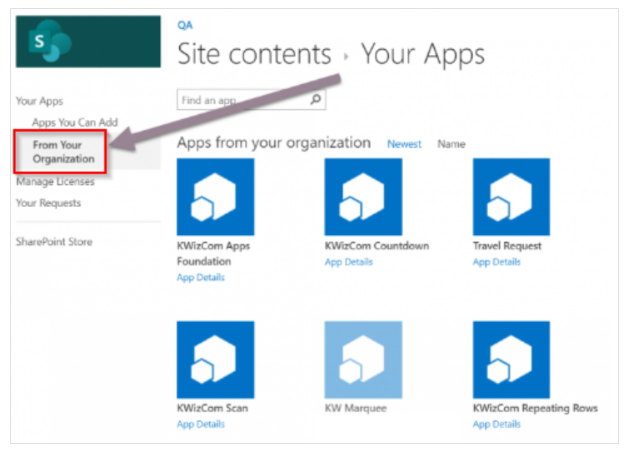
Task: Click the KWizCom Countdown name text
Action: point(377,246)
